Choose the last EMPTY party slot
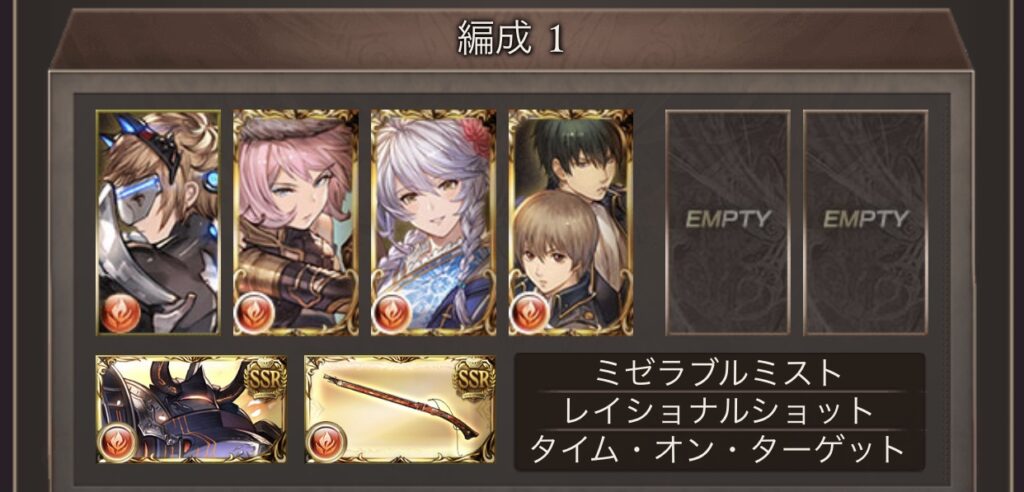Image resolution: width=1024 pixels, height=492 pixels. tap(865, 222)
